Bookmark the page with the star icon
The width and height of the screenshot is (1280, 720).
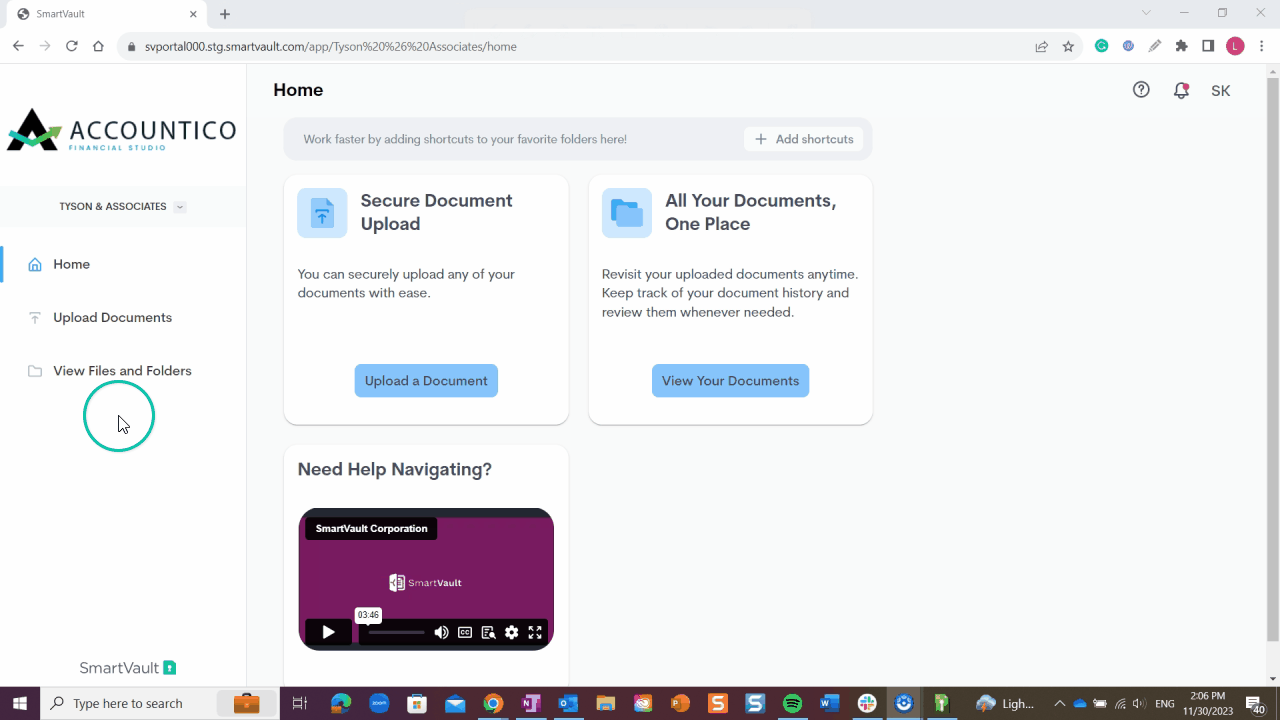(x=1068, y=46)
